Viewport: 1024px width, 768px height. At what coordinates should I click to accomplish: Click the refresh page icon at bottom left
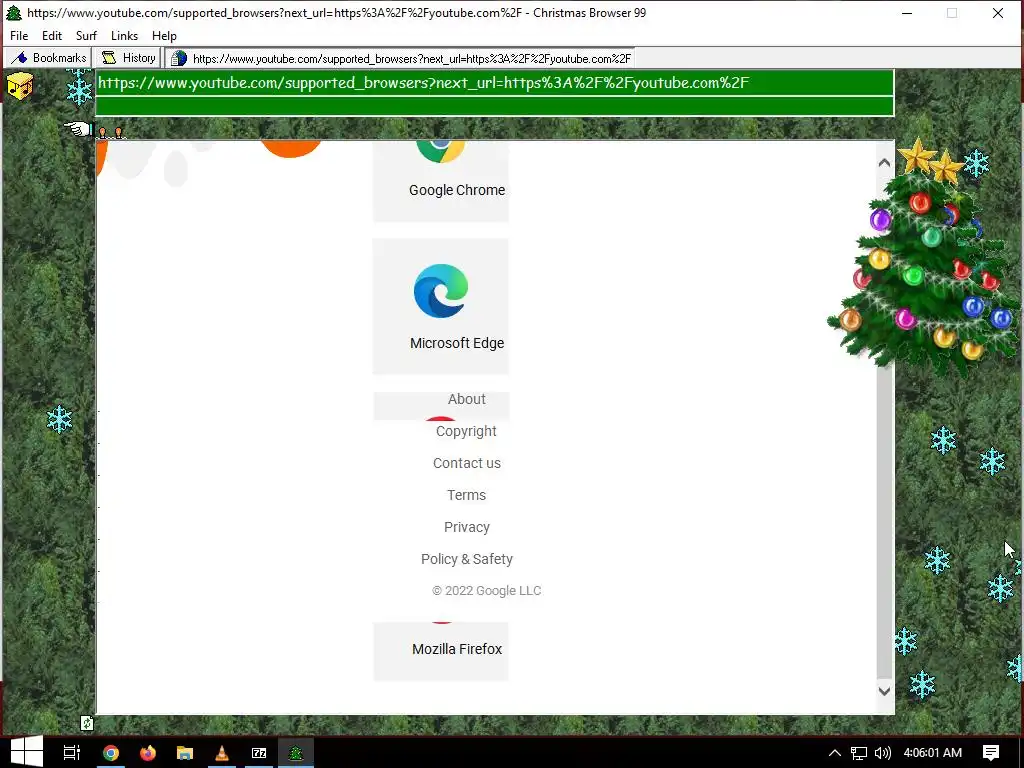click(87, 722)
